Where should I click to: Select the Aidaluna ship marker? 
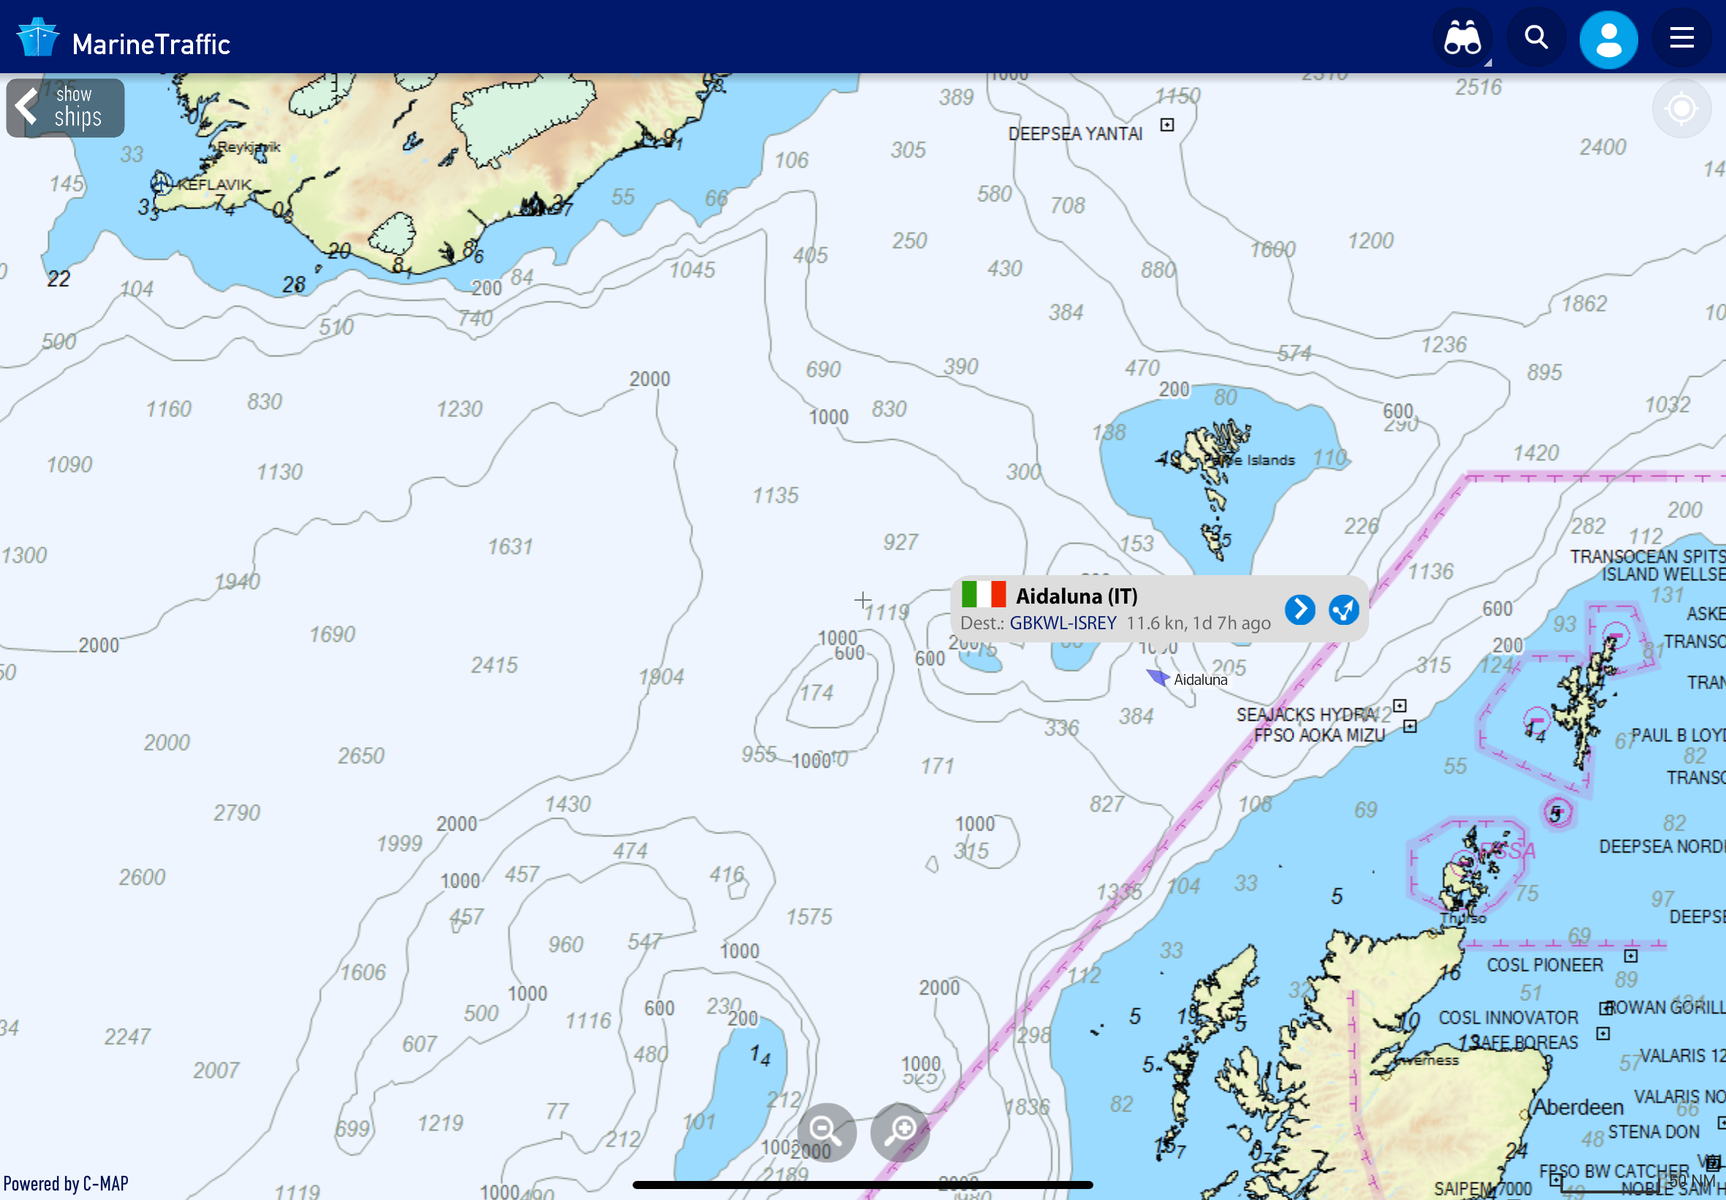tap(1157, 677)
